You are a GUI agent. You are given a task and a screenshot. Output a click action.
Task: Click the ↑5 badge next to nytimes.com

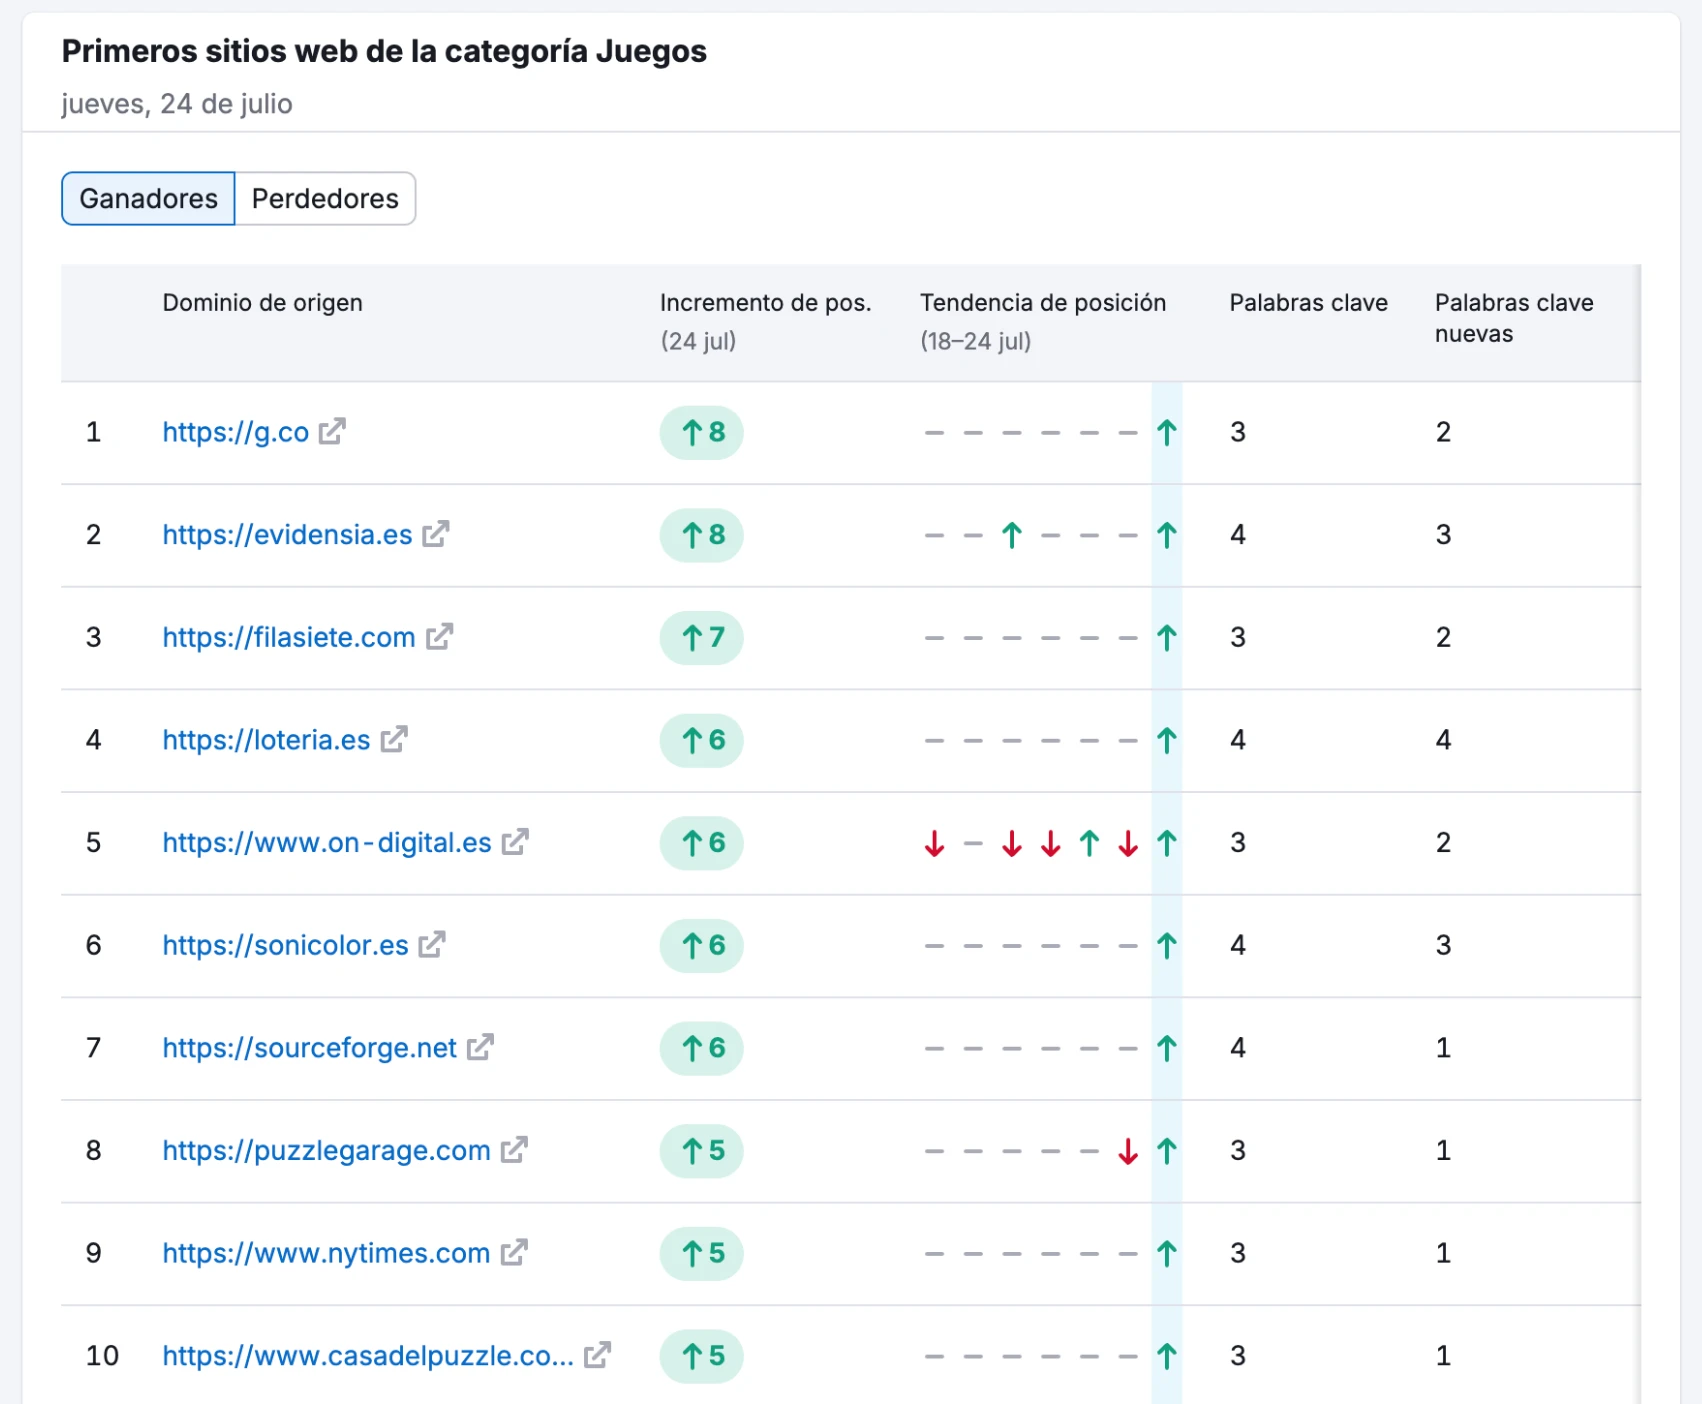click(701, 1253)
